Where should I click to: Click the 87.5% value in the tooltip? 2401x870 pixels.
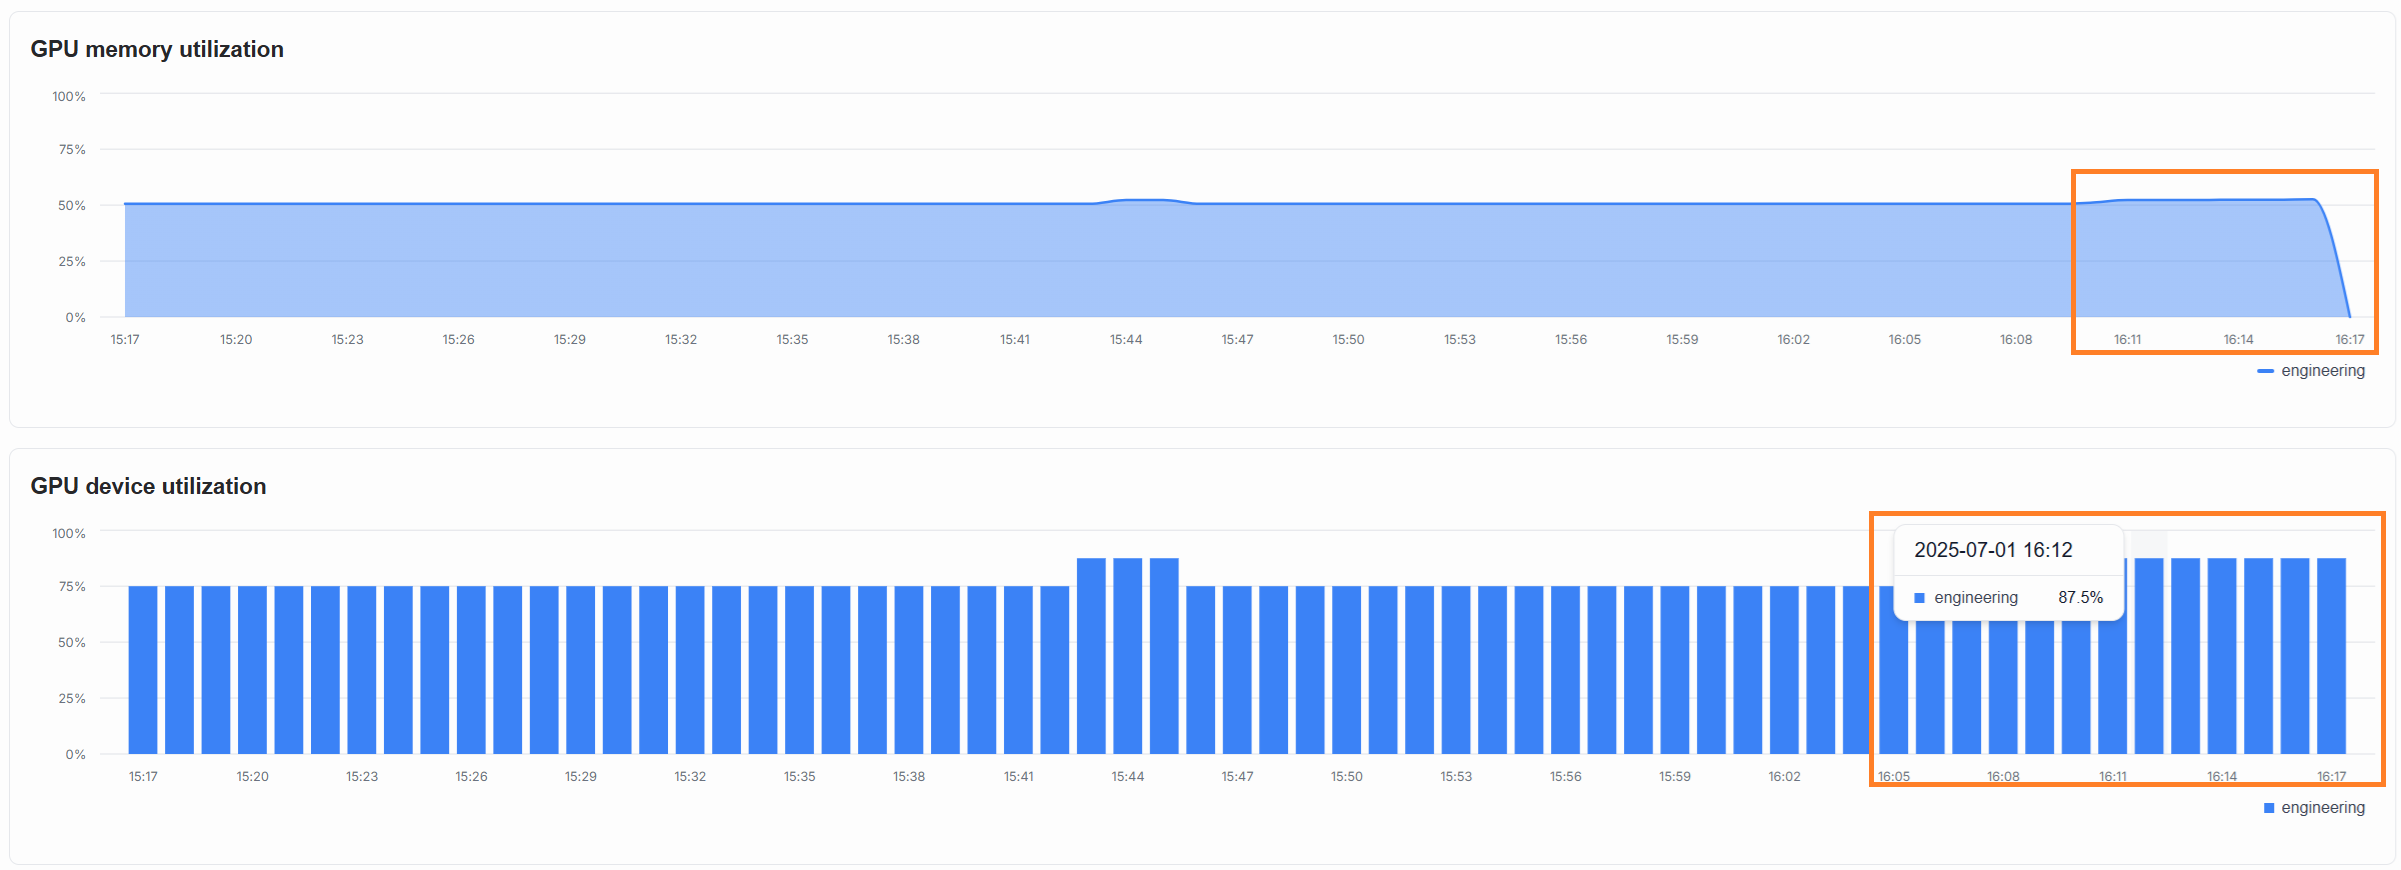[x=2080, y=598]
